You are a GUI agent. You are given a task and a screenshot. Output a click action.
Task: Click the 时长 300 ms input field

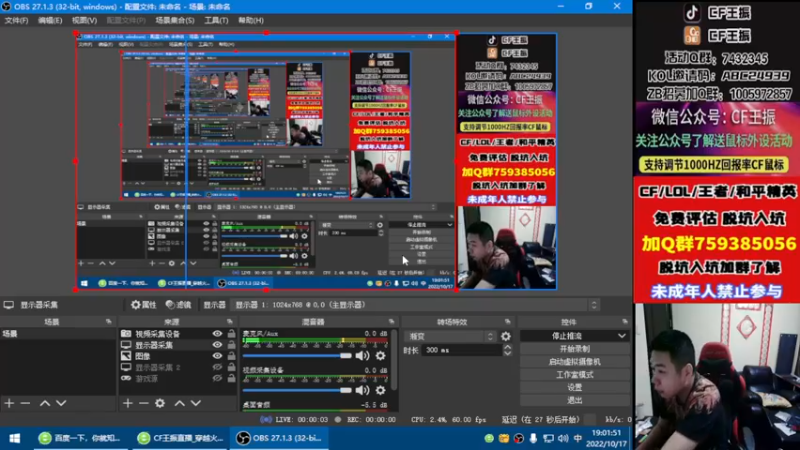point(462,351)
